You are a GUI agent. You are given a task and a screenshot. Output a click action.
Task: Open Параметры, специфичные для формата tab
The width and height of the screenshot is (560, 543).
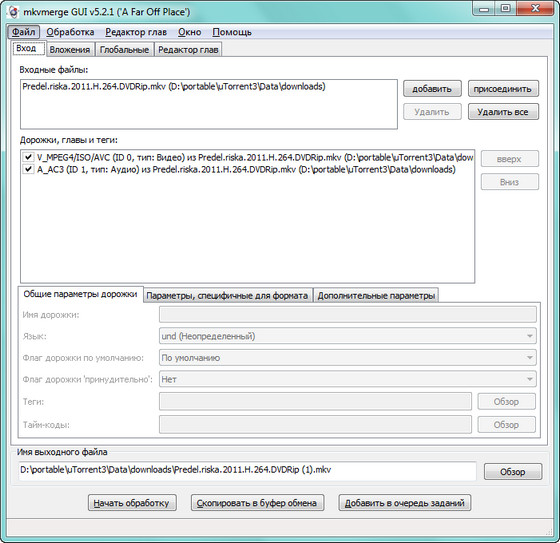click(227, 296)
